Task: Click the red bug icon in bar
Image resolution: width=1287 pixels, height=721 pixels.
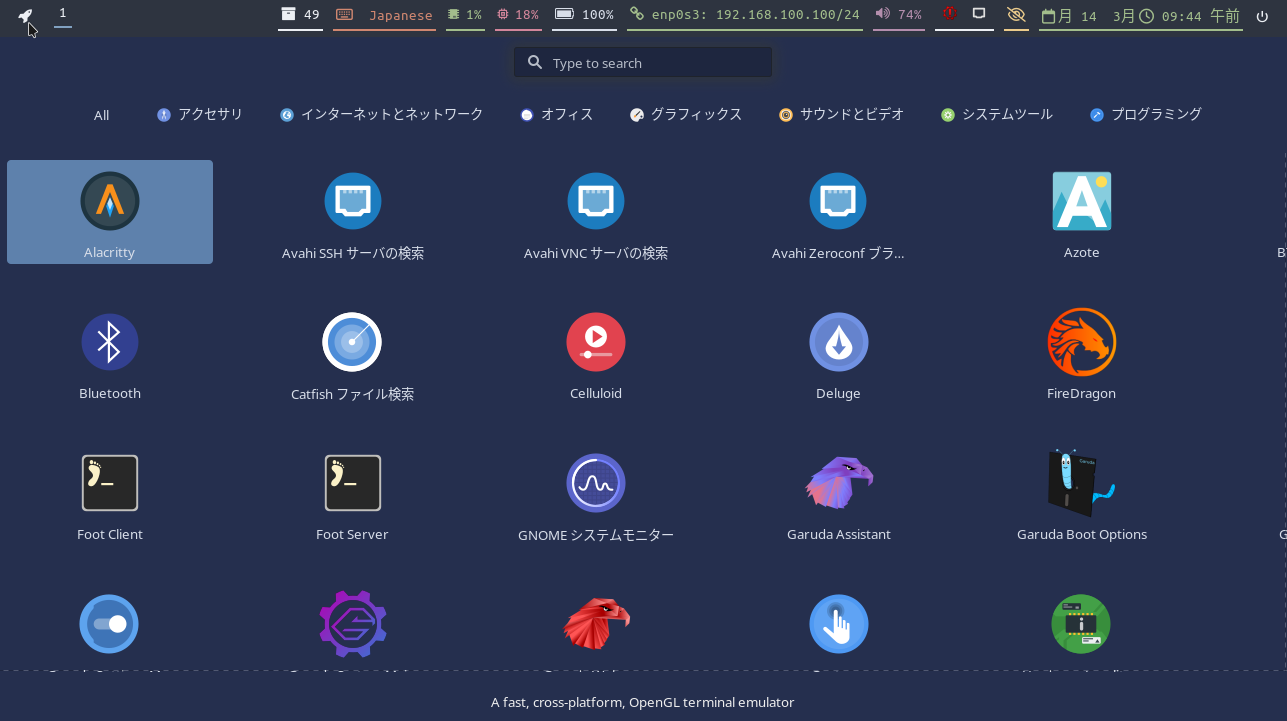Action: [950, 14]
